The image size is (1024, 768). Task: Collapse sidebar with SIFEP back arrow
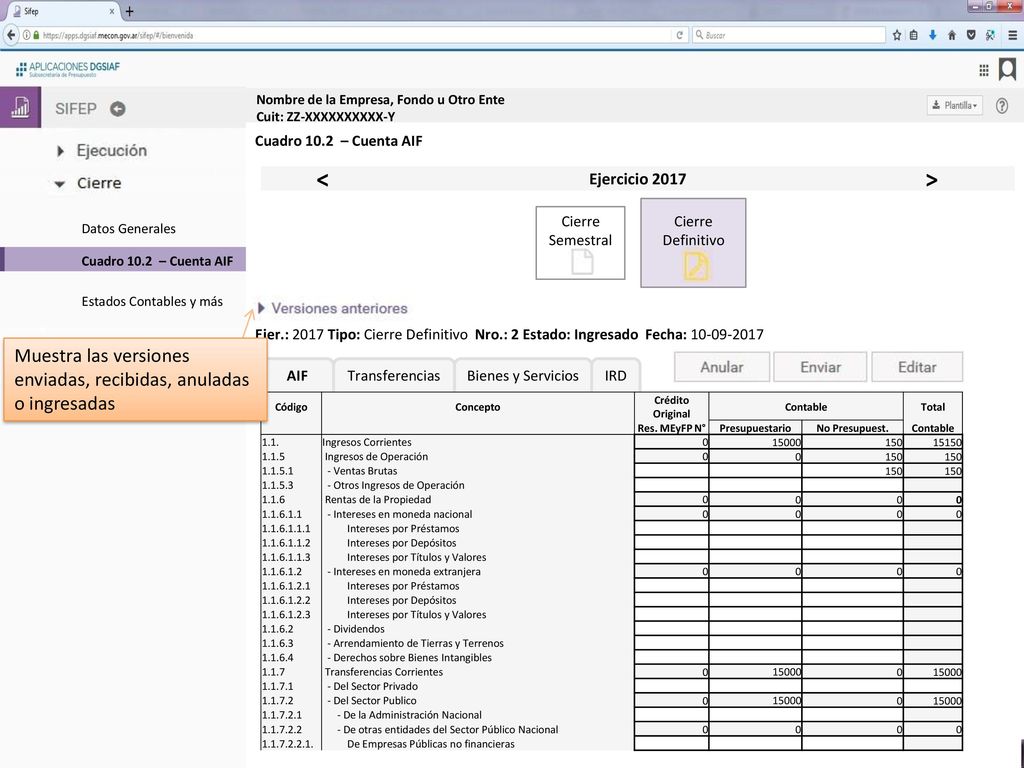coord(118,109)
